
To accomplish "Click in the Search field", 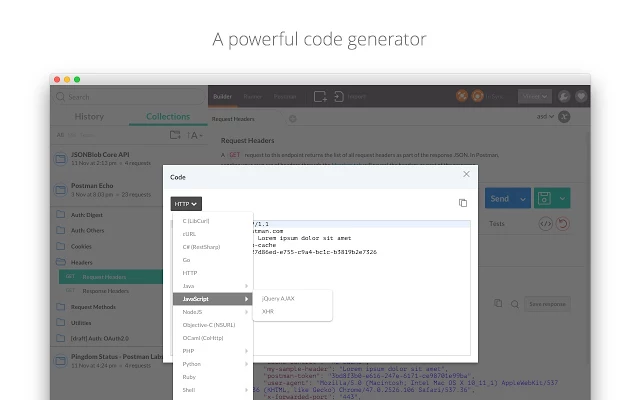I will coord(110,97).
